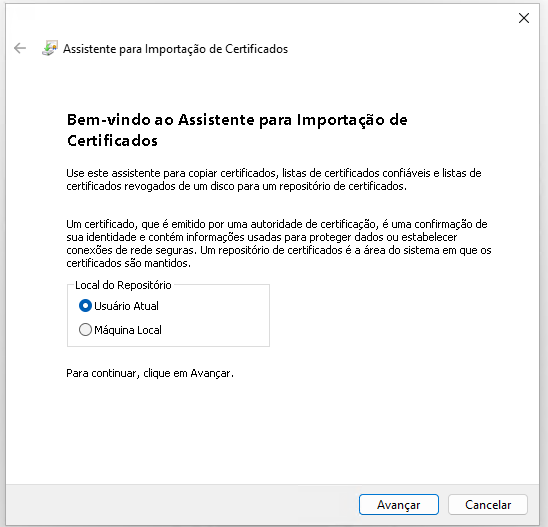Click the word Certificados in the heading
This screenshot has width=548, height=527.
pyautogui.click(x=113, y=141)
